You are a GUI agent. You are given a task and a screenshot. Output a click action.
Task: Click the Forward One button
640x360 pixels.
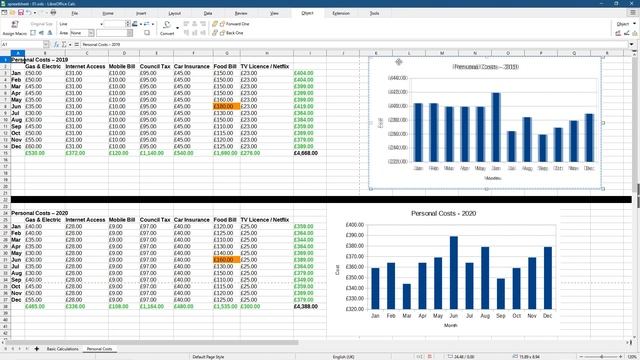click(235, 24)
